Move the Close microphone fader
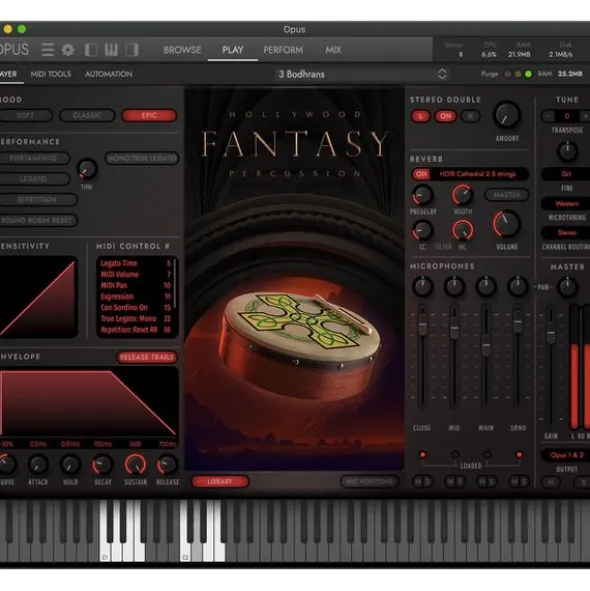This screenshot has height=591, width=590. (423, 324)
